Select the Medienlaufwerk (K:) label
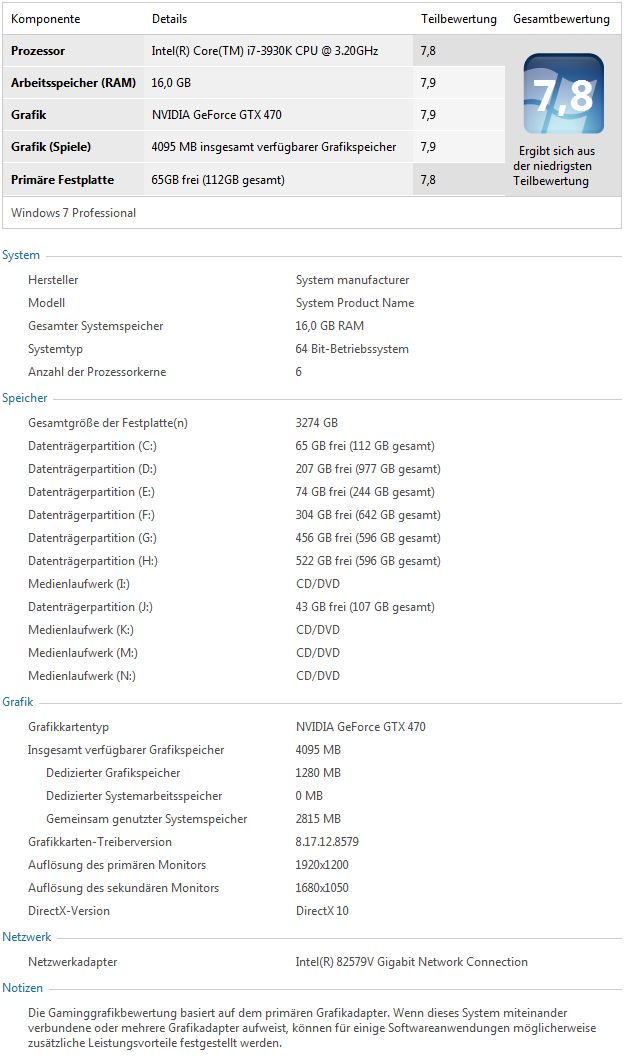 (x=80, y=630)
